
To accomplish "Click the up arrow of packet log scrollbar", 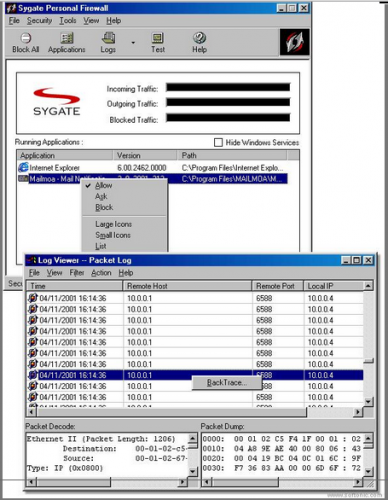I will coord(368,286).
